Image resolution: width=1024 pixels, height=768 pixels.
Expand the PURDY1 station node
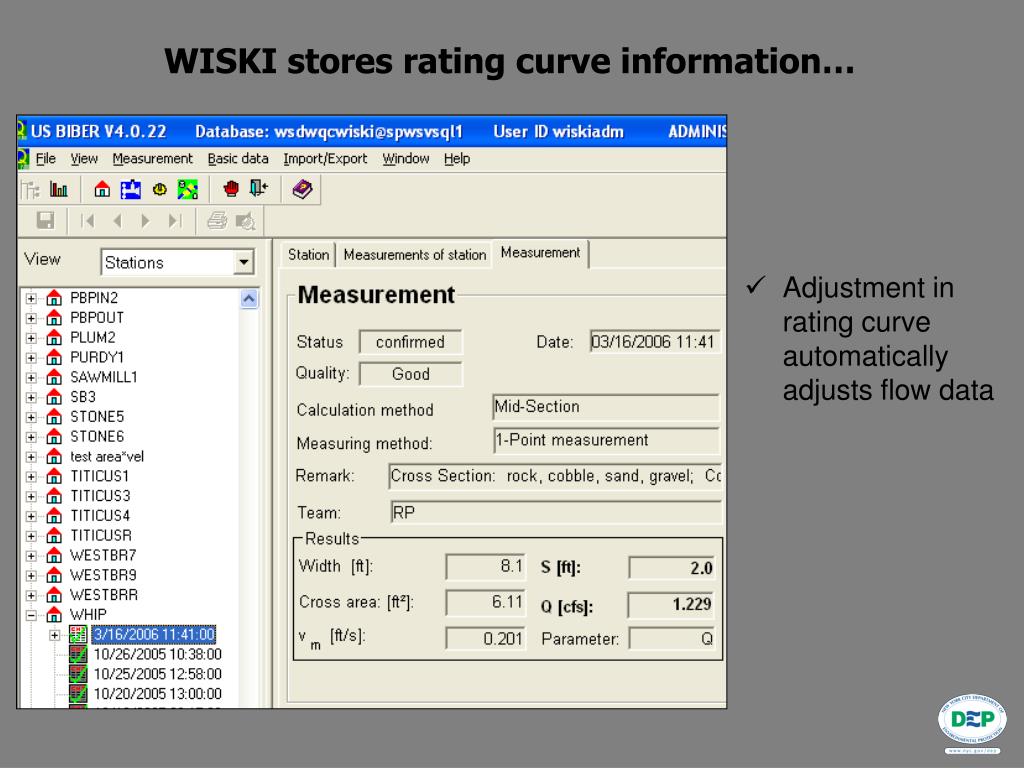click(x=31, y=358)
